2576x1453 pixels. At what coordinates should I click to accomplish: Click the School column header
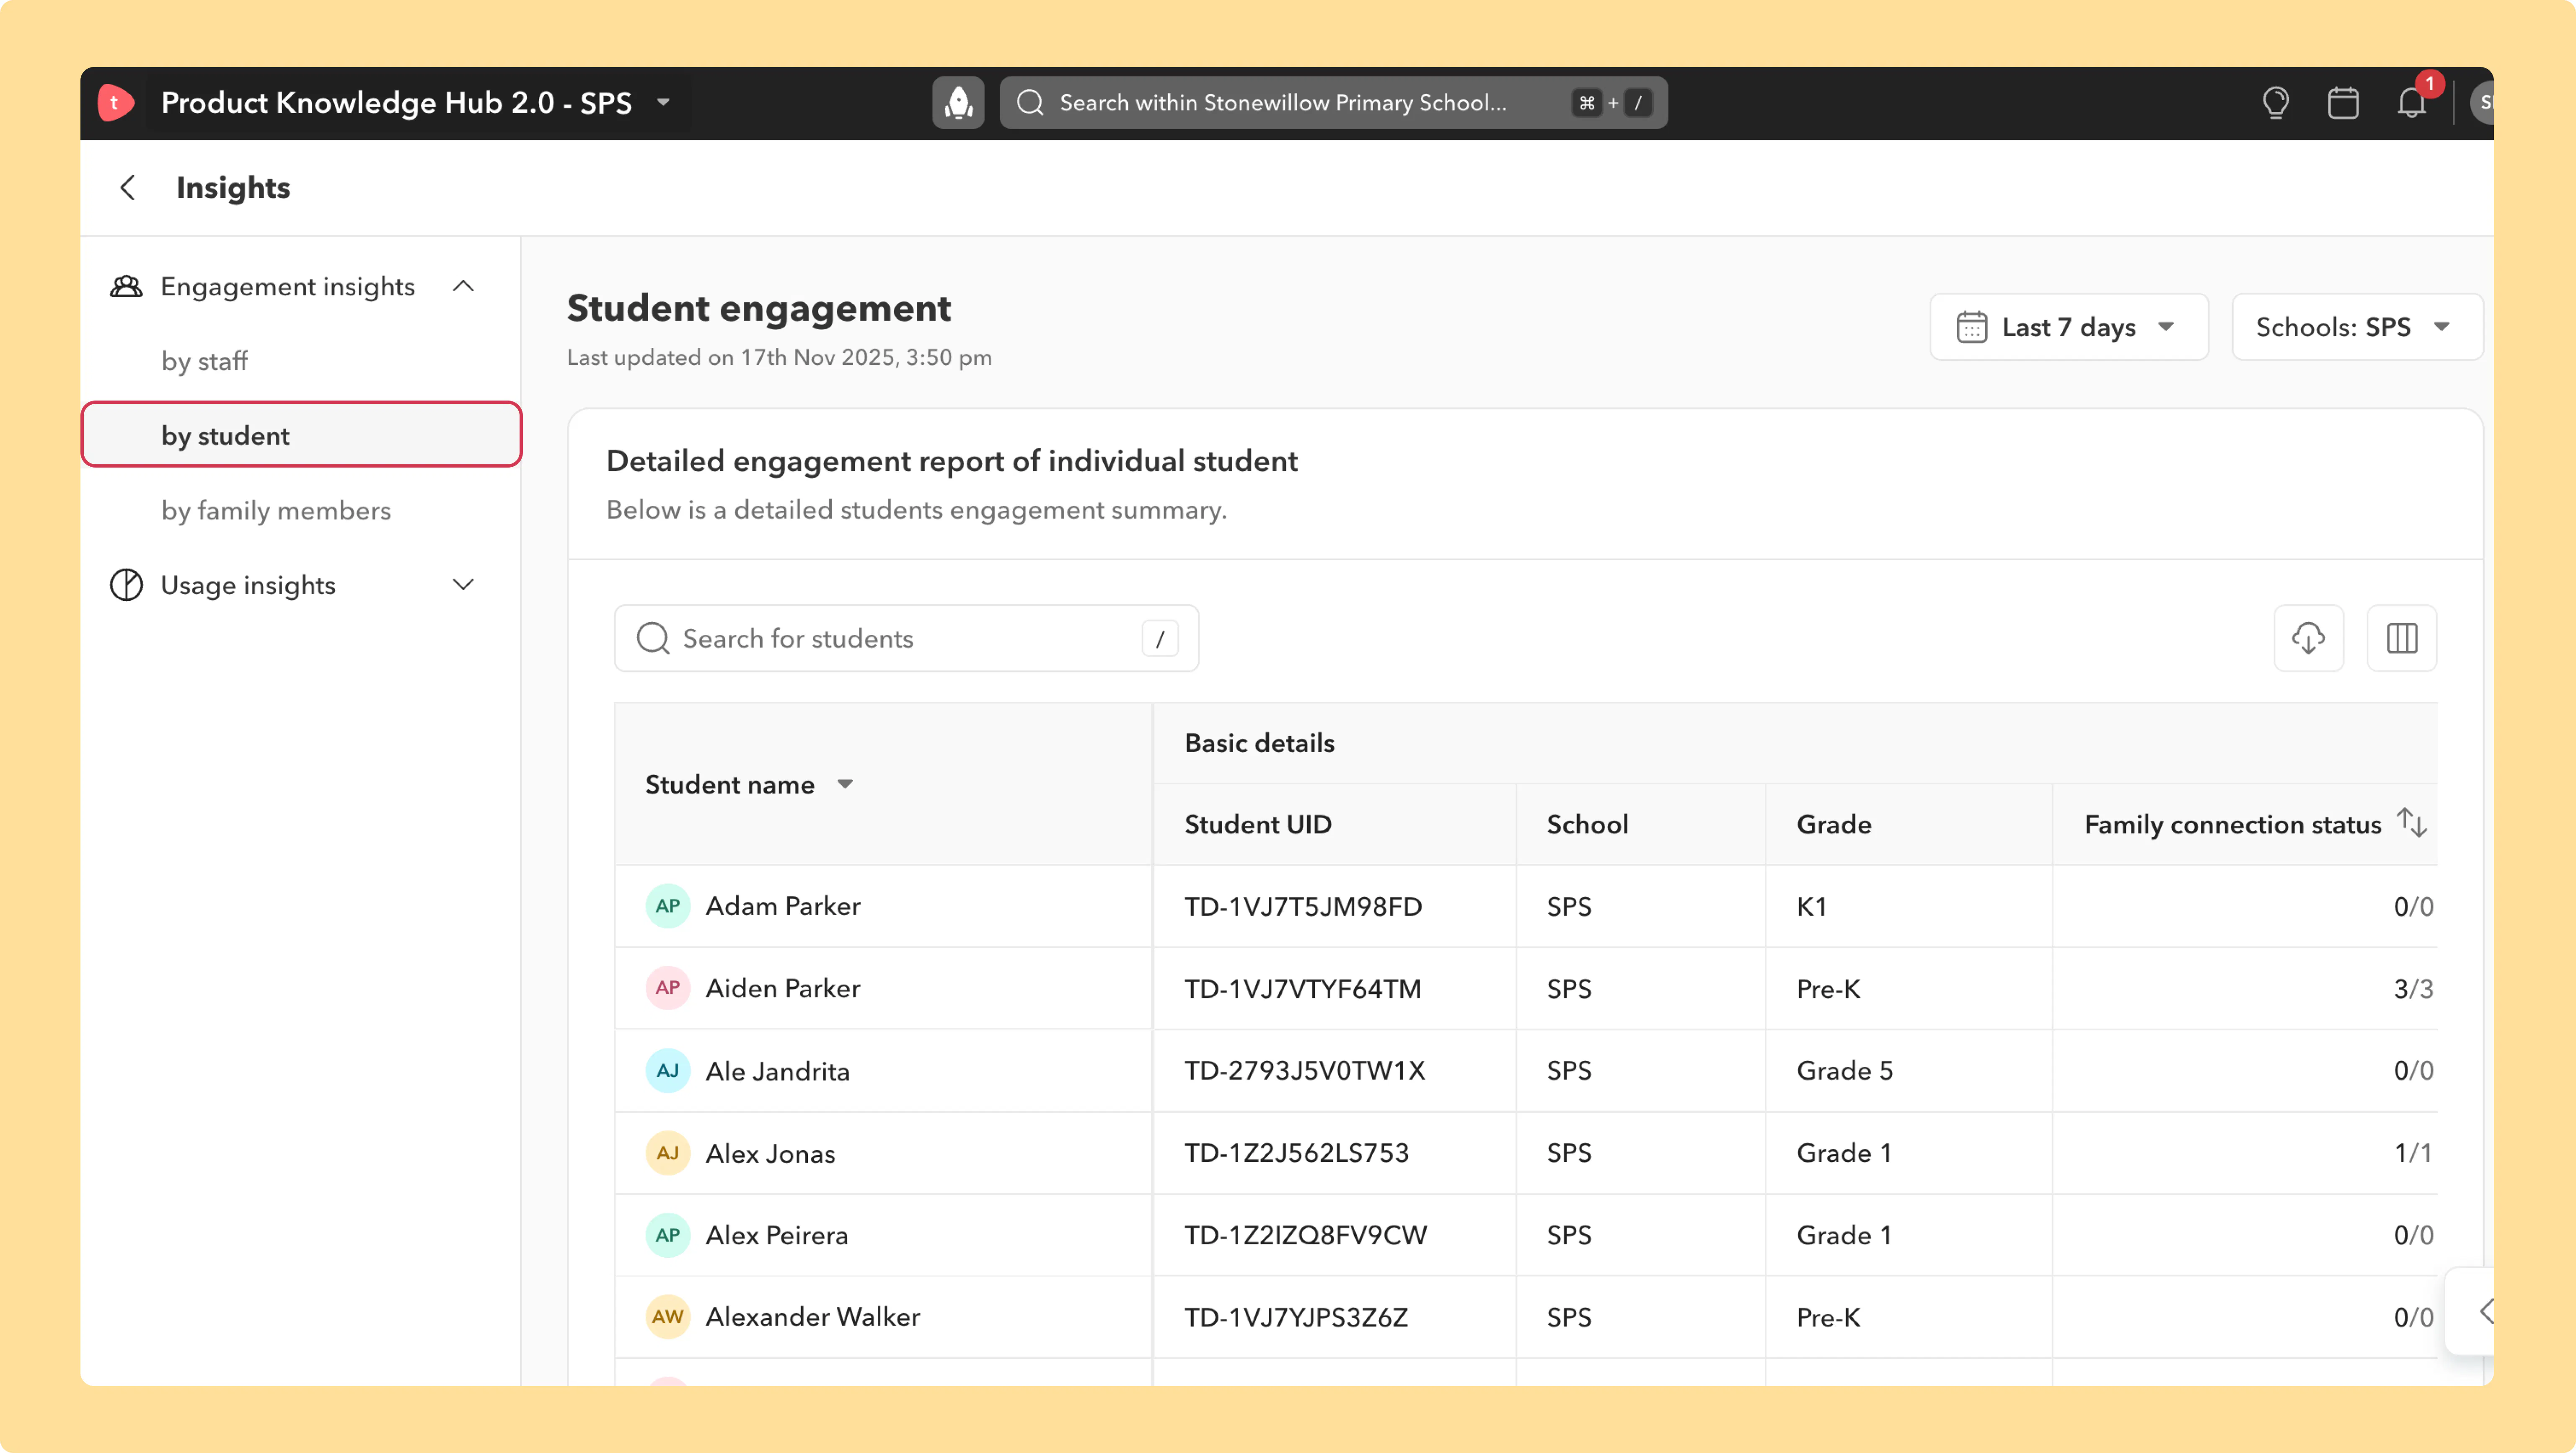(1588, 824)
